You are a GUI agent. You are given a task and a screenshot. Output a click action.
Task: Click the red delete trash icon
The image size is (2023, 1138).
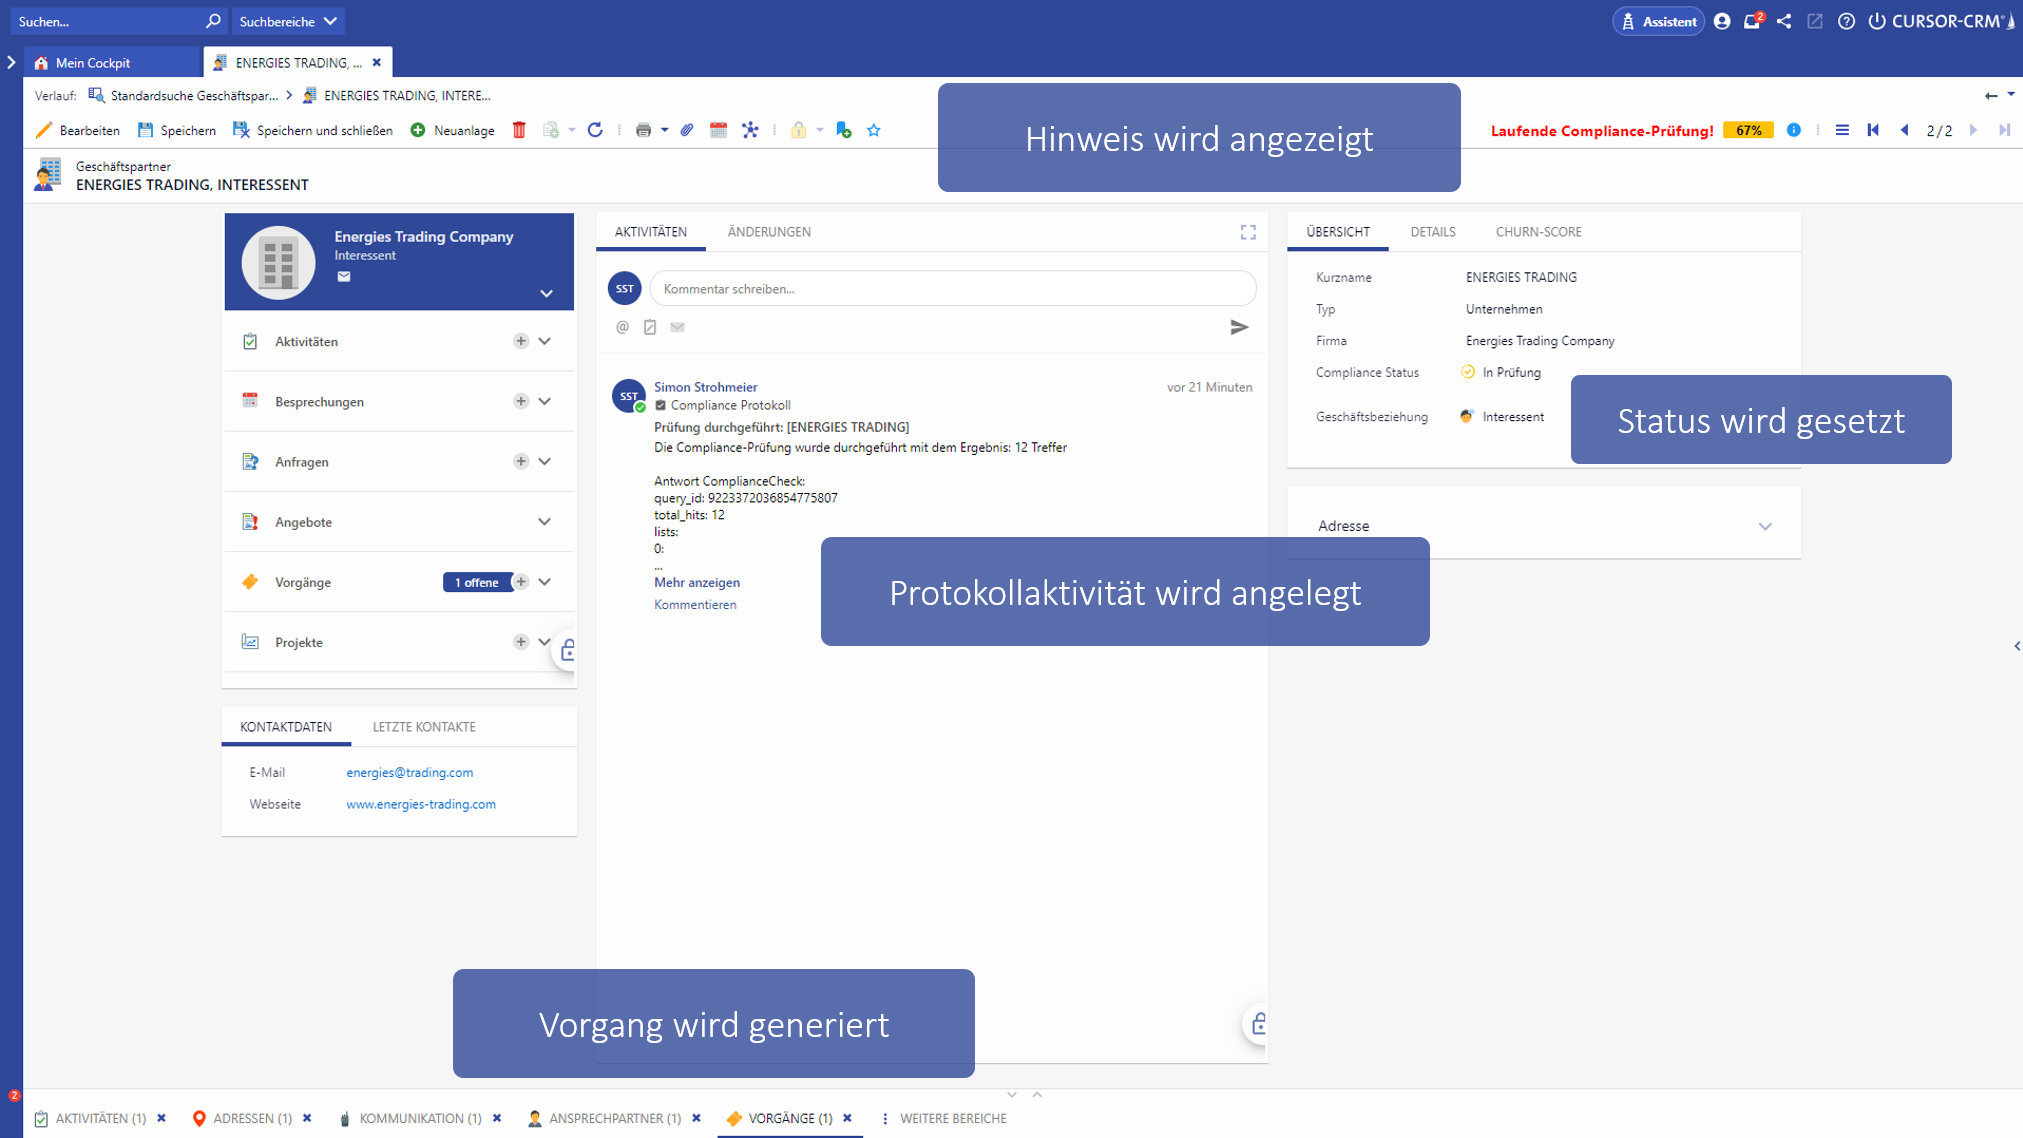[x=519, y=130]
